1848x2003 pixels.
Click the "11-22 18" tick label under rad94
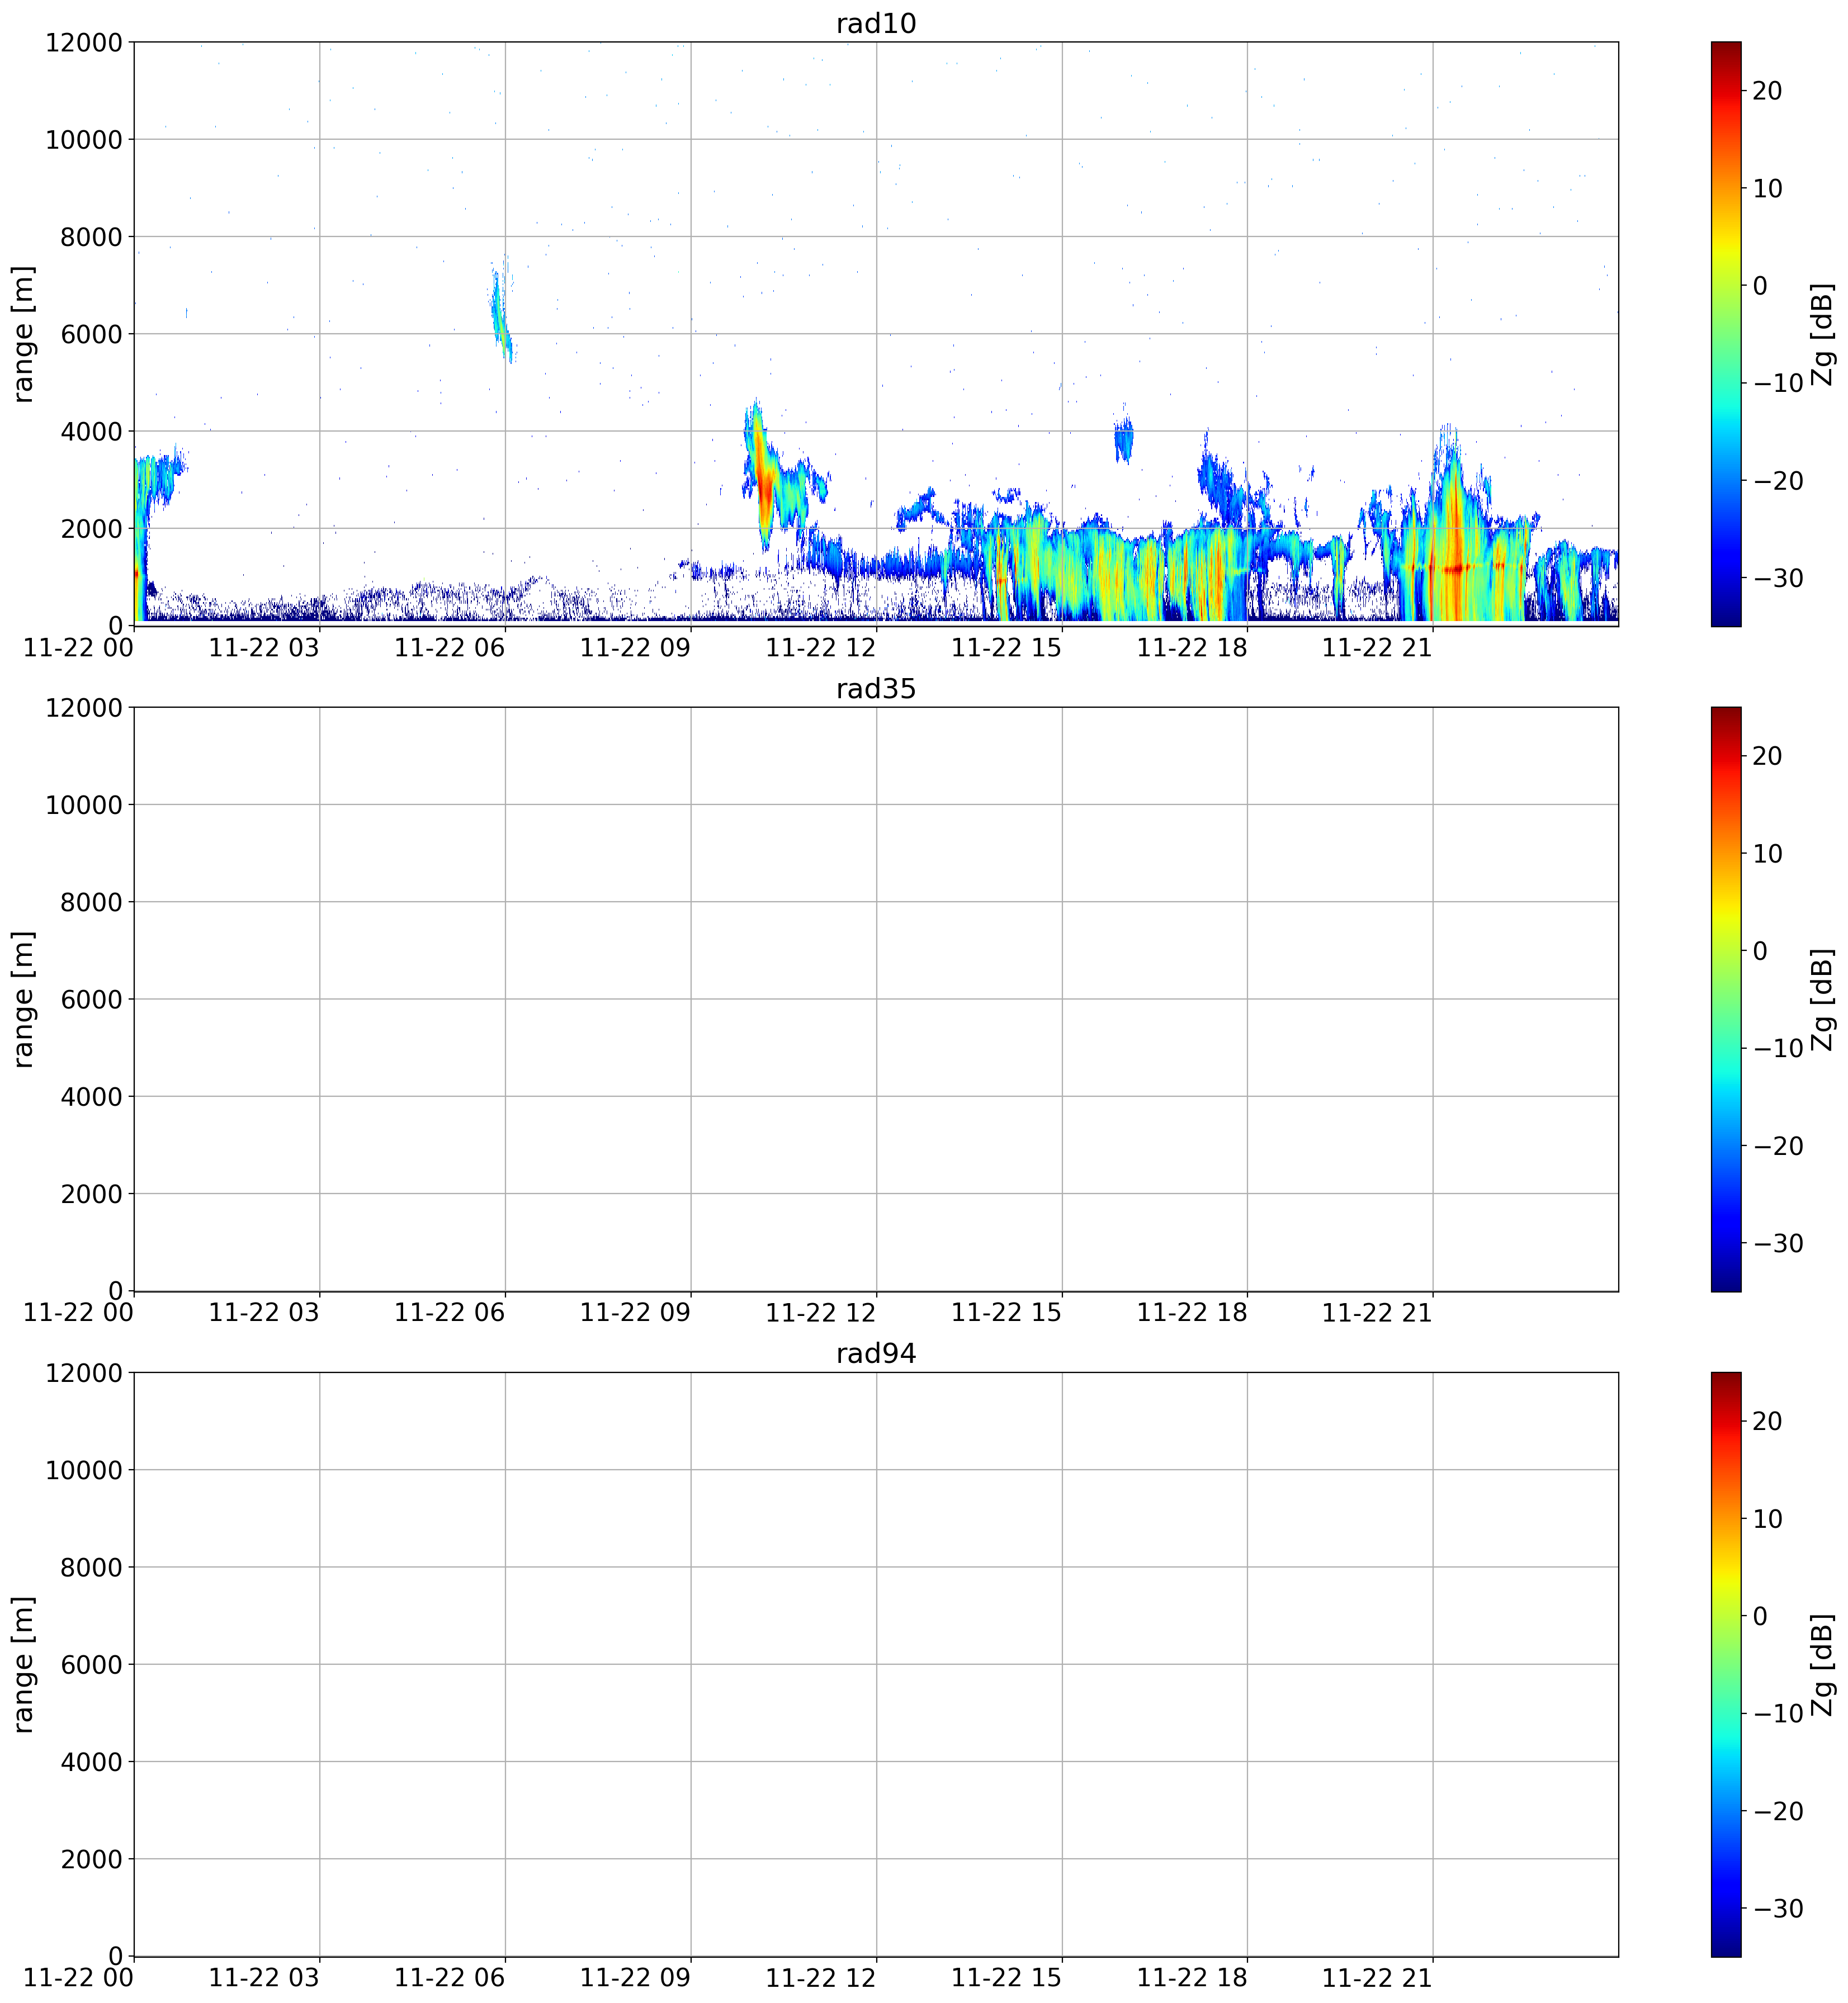pos(1193,1978)
